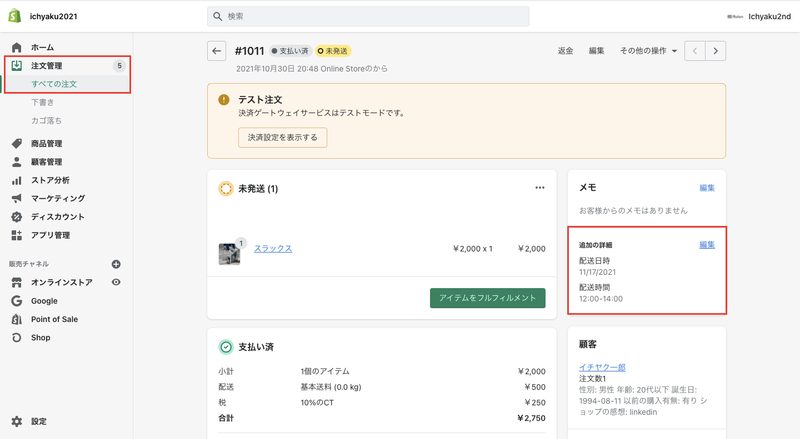Open ストア分析 in the sidebar
The width and height of the screenshot is (800, 439).
tap(50, 180)
